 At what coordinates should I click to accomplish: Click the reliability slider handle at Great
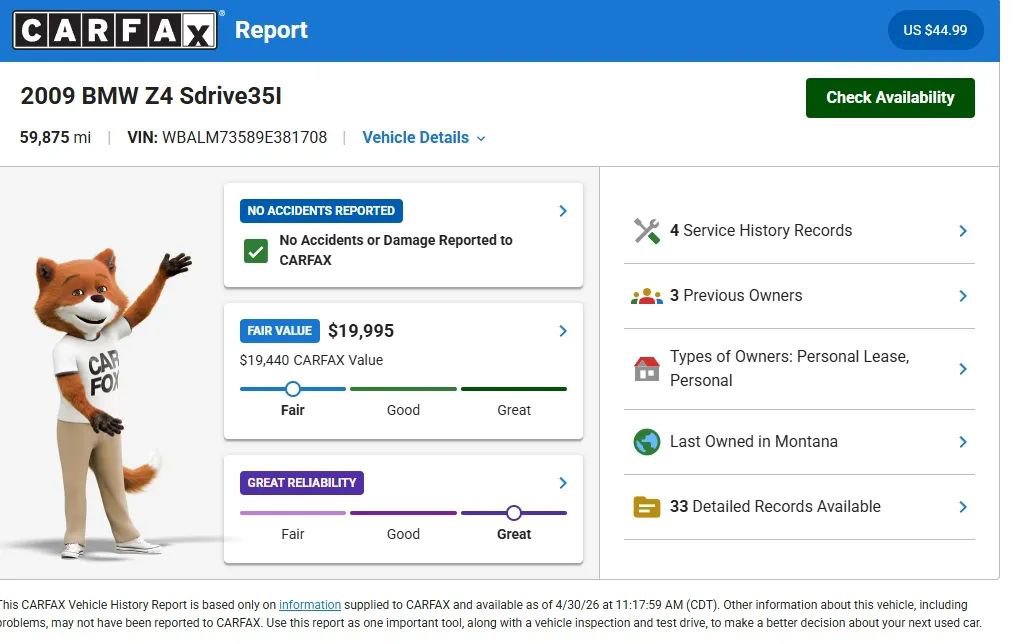pos(514,513)
